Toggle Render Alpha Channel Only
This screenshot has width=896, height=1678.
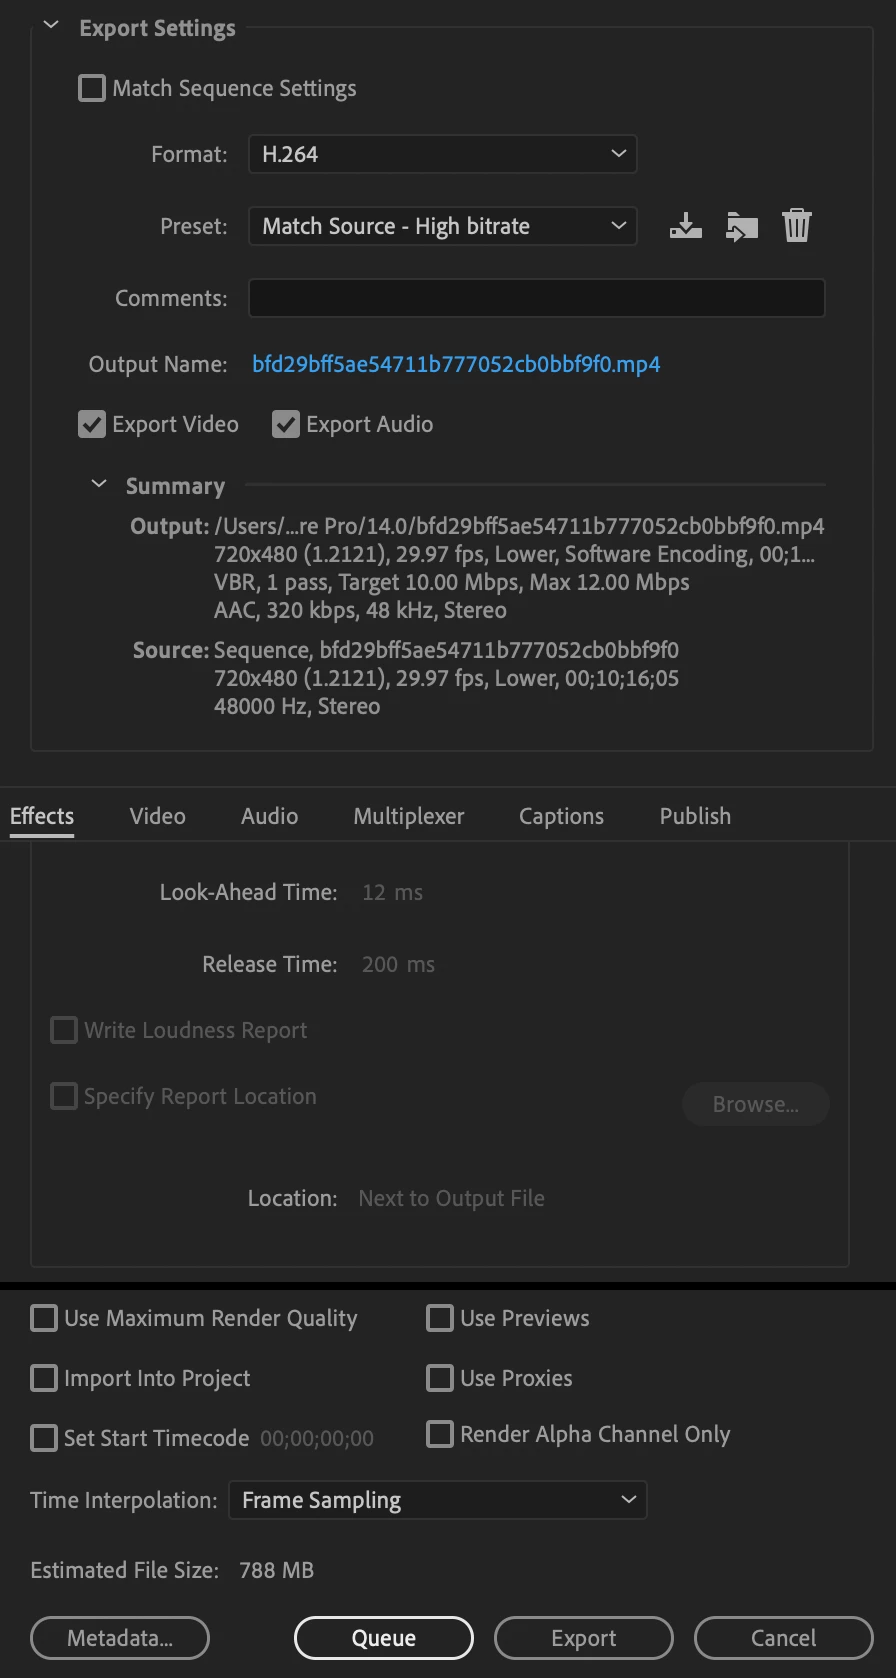click(440, 1434)
